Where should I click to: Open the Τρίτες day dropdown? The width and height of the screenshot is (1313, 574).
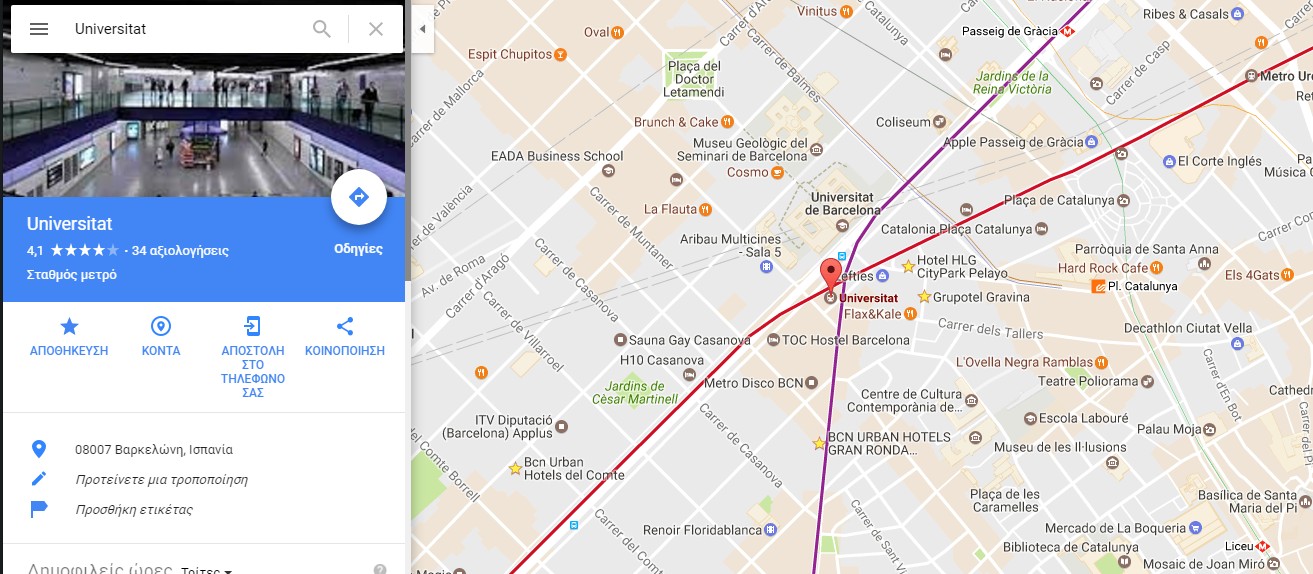coord(207,571)
